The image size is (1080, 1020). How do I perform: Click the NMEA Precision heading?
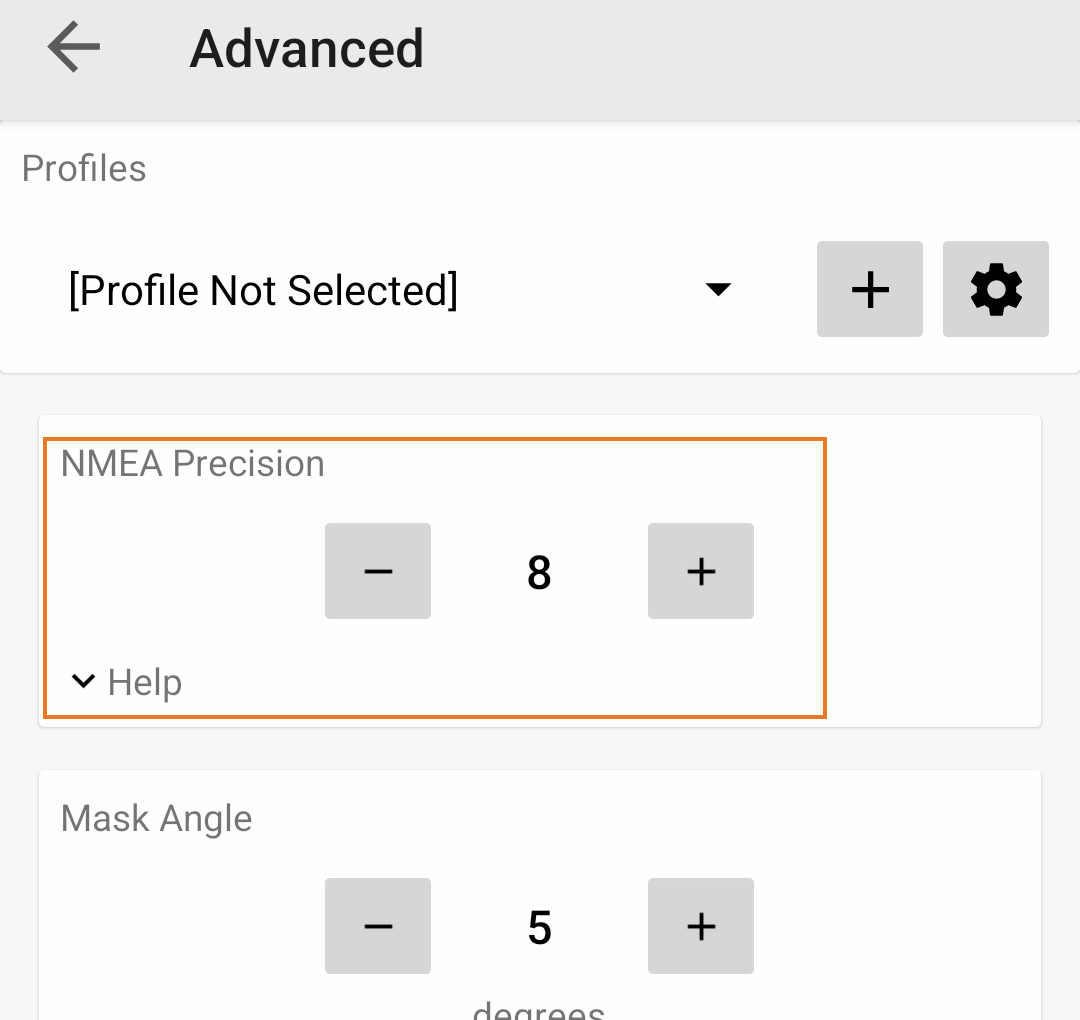point(193,464)
